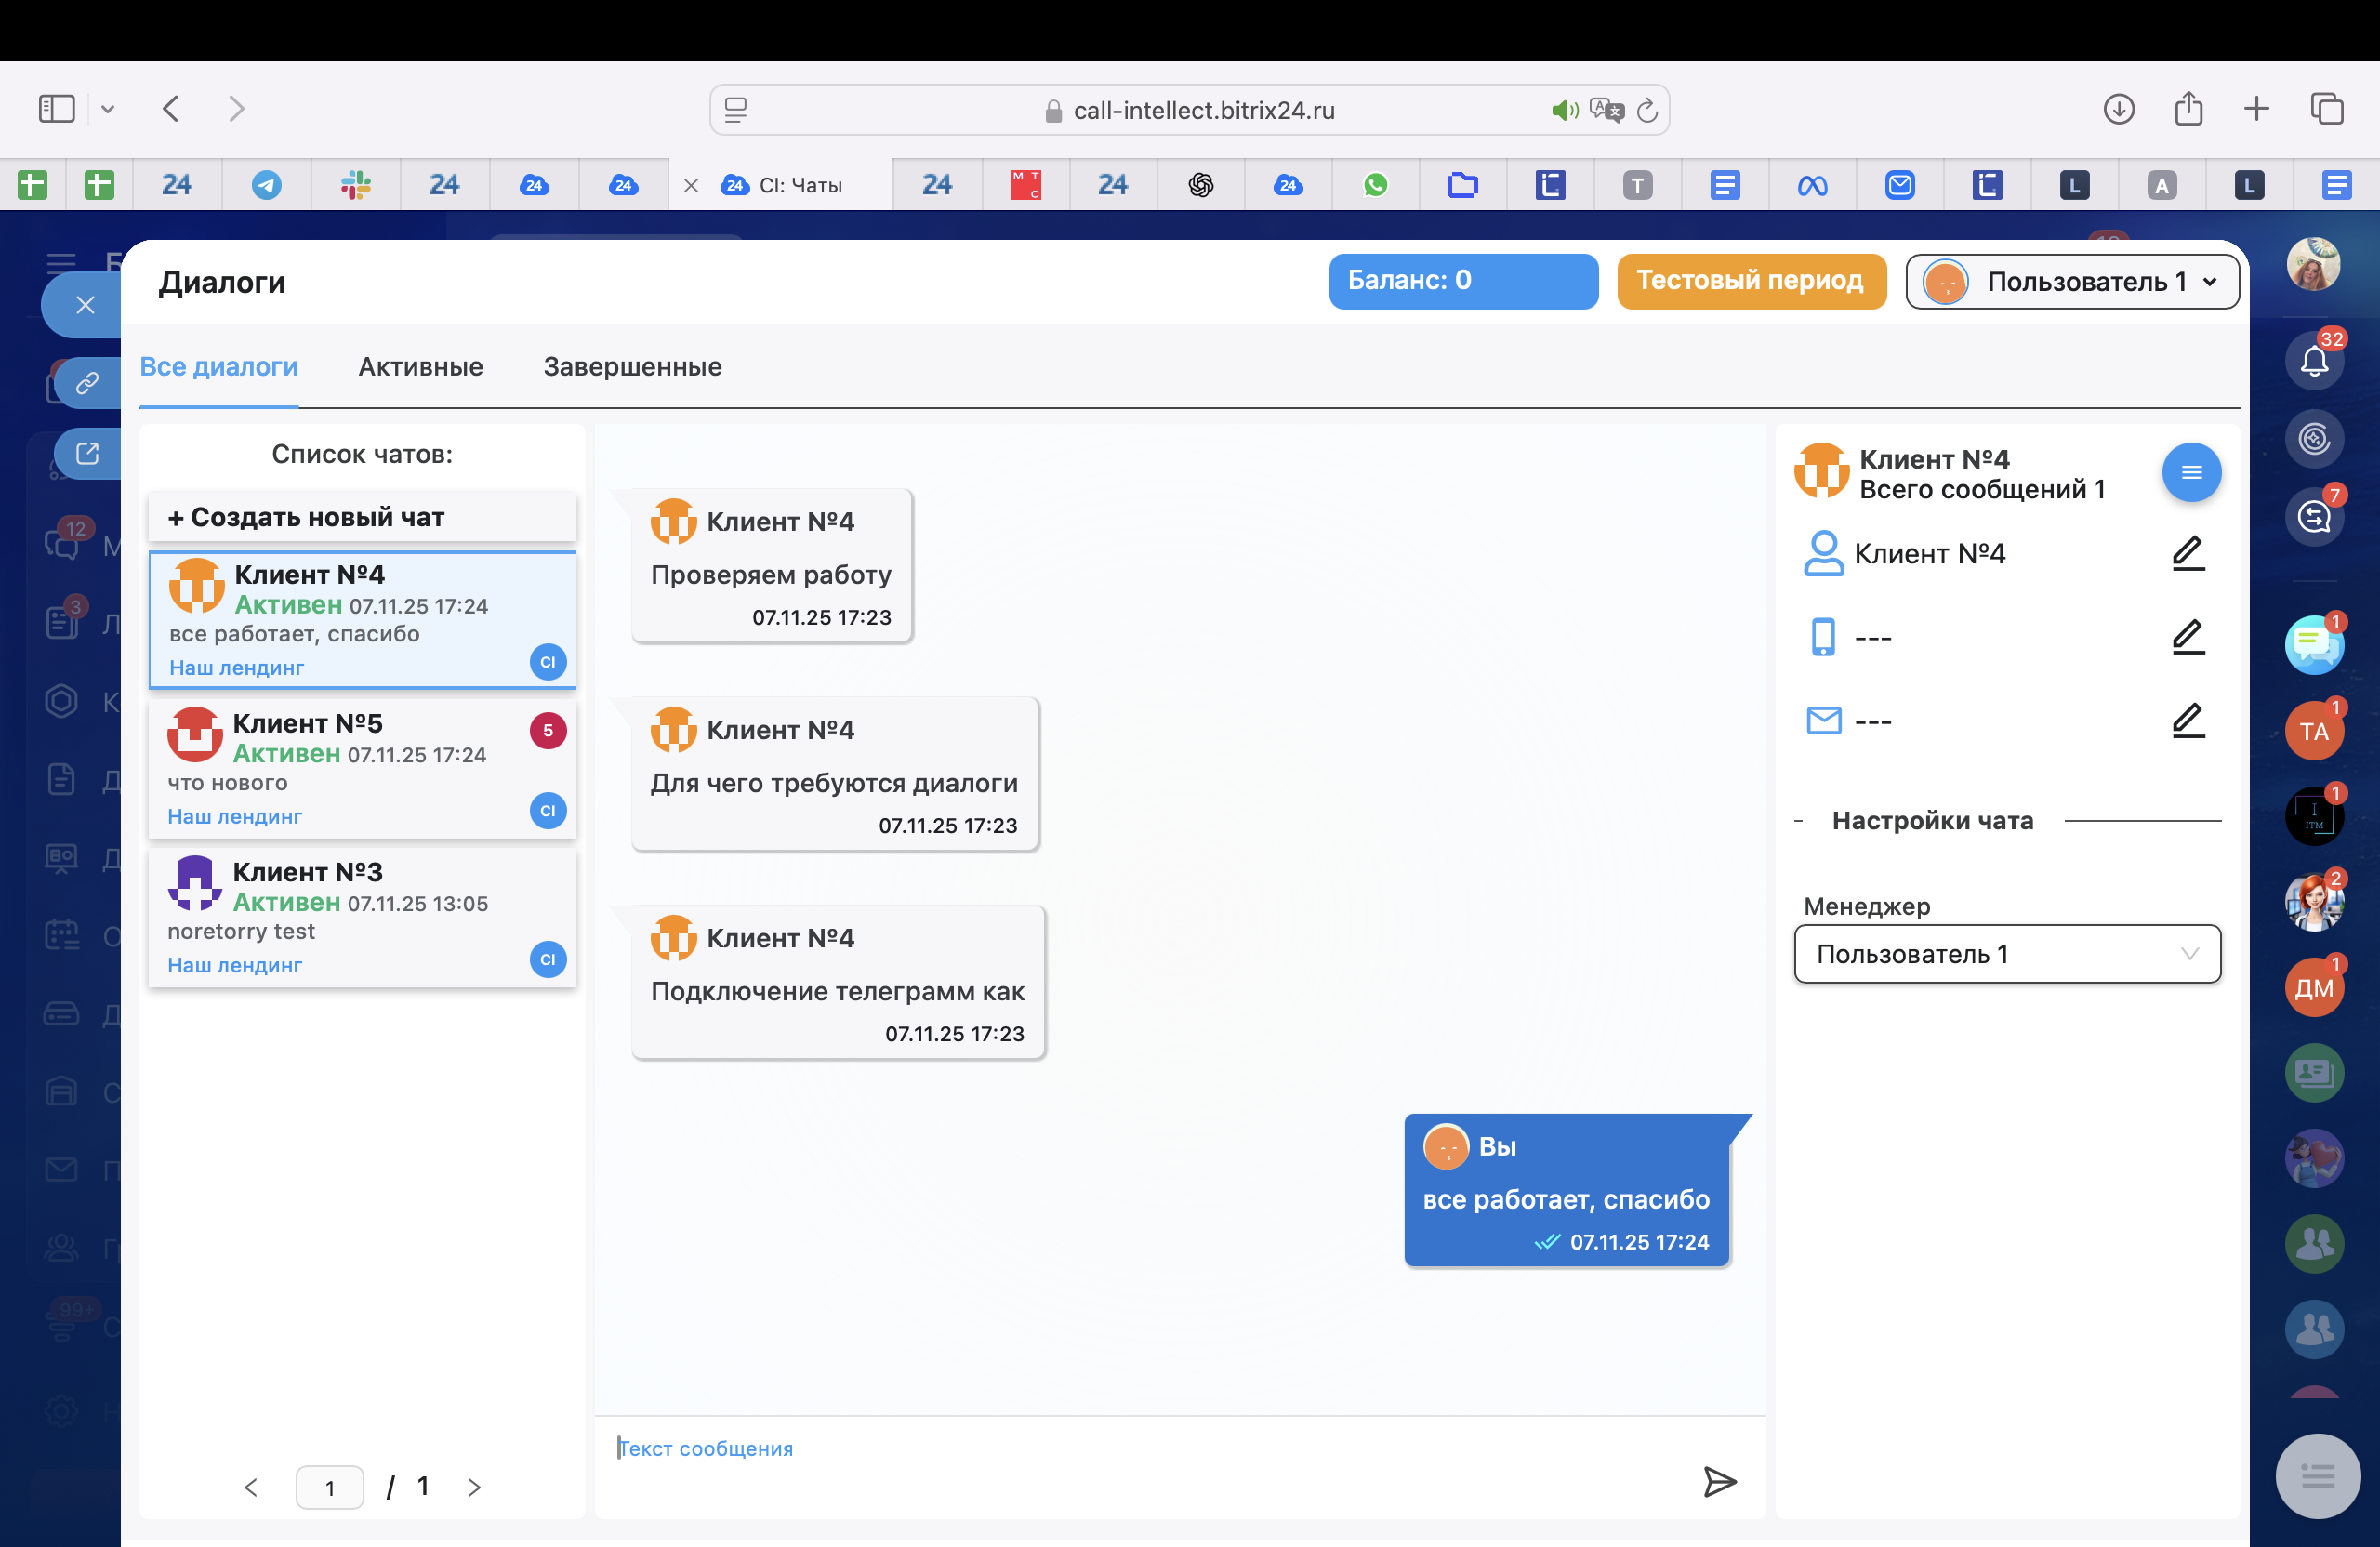This screenshot has height=1547, width=2380.
Task: Switch to Активные tab
Action: pyautogui.click(x=420, y=367)
